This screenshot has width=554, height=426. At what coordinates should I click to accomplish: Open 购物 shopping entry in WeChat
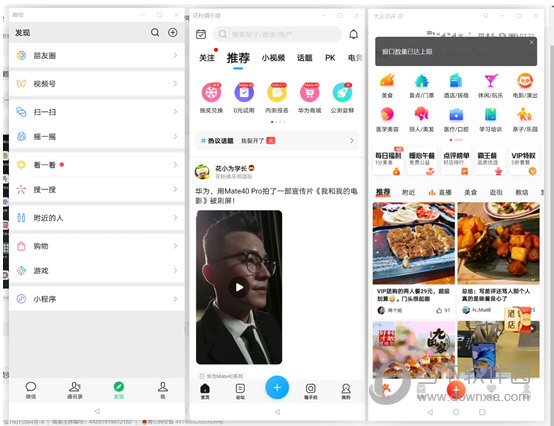97,246
